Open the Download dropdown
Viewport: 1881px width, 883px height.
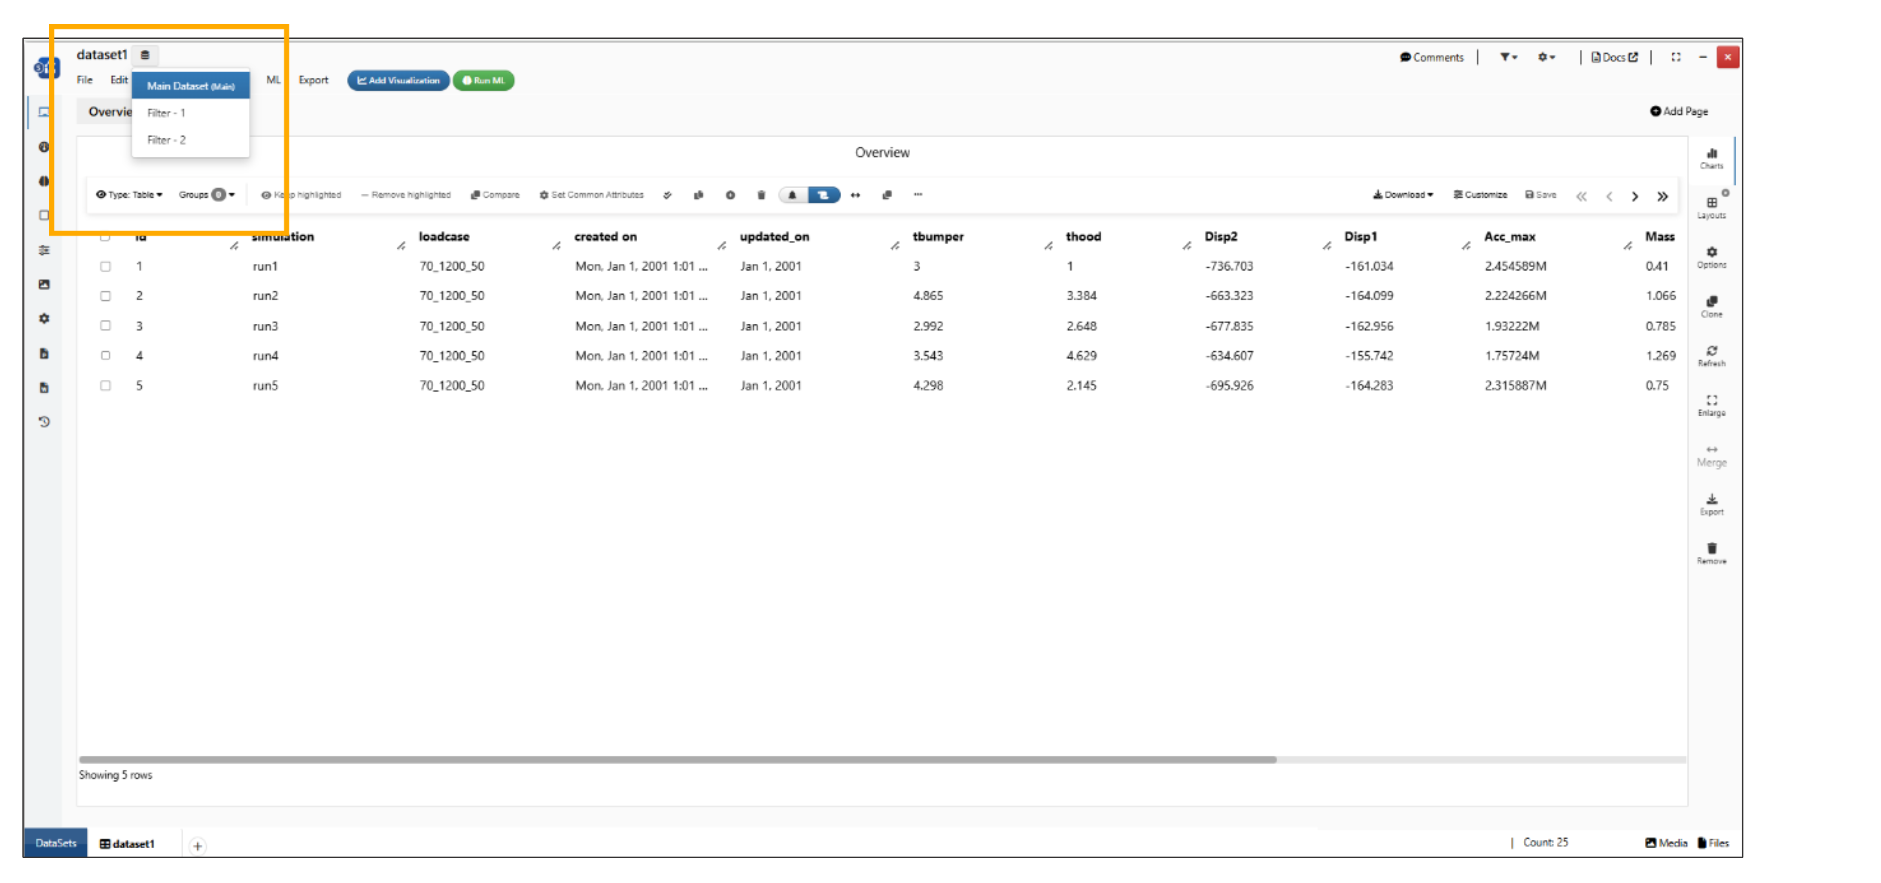1403,195
